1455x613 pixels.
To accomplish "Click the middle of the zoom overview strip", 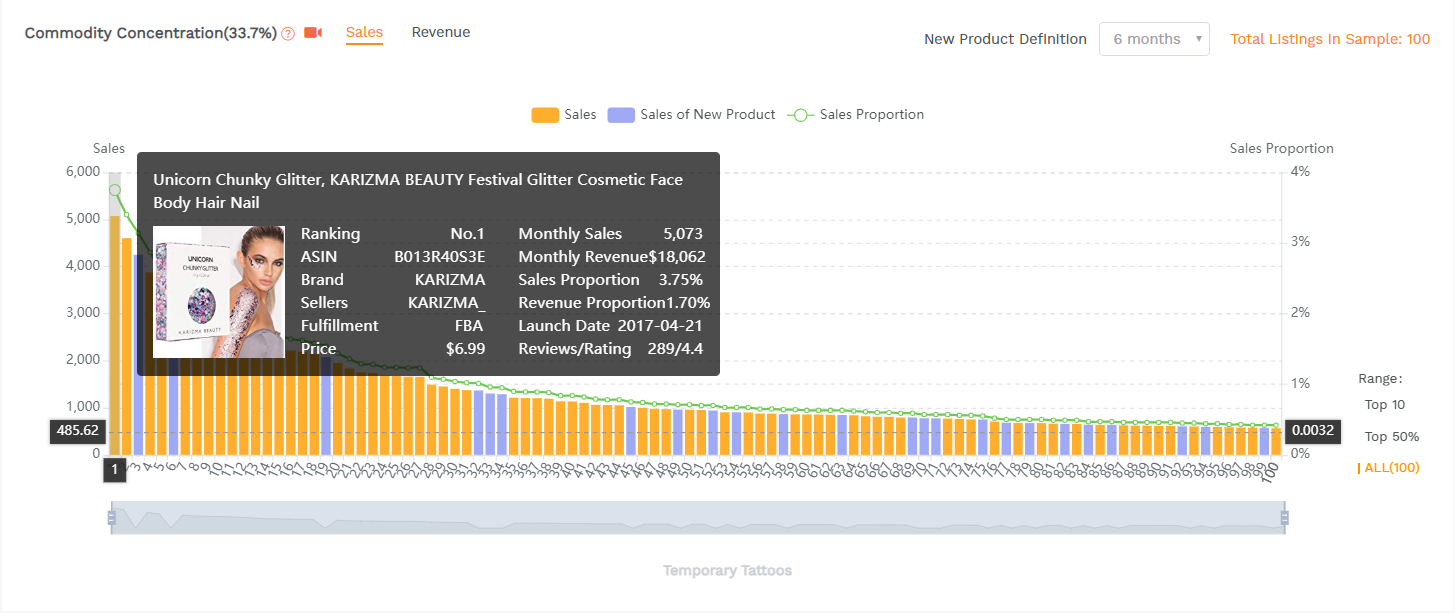I will [x=697, y=517].
